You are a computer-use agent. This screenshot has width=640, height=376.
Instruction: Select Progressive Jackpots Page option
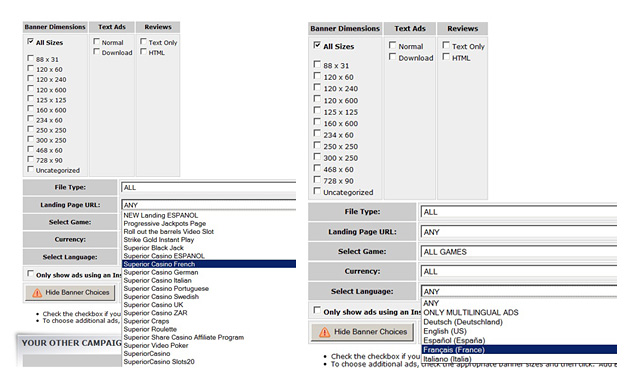[x=209, y=223]
